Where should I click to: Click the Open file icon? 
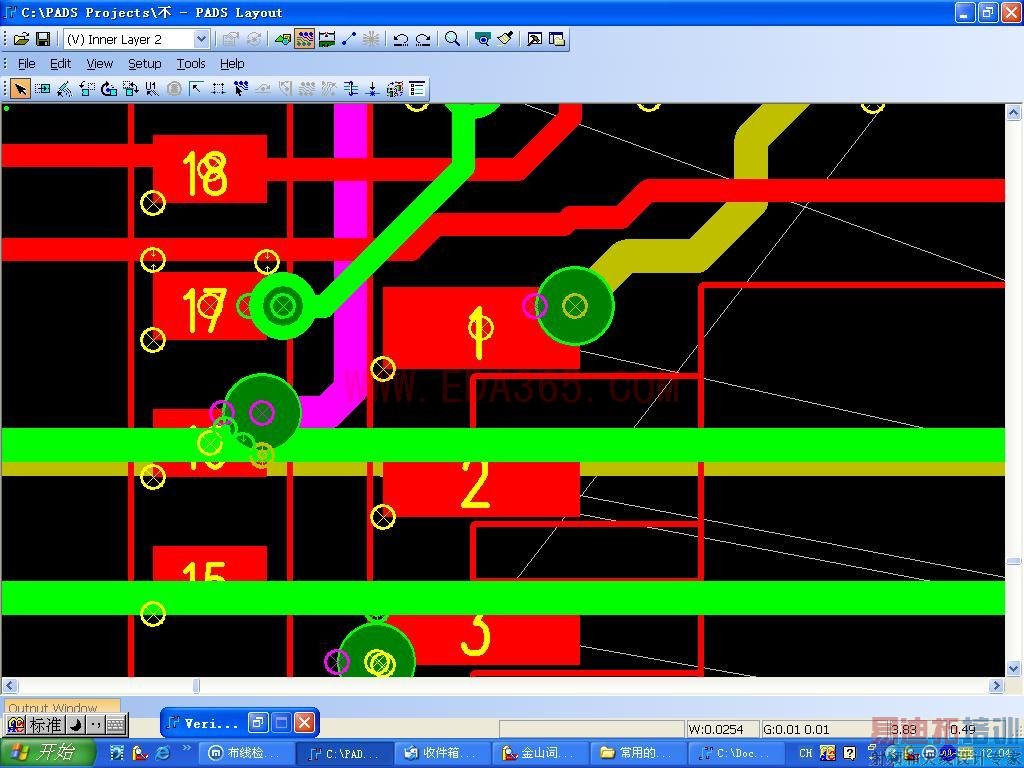(21, 39)
